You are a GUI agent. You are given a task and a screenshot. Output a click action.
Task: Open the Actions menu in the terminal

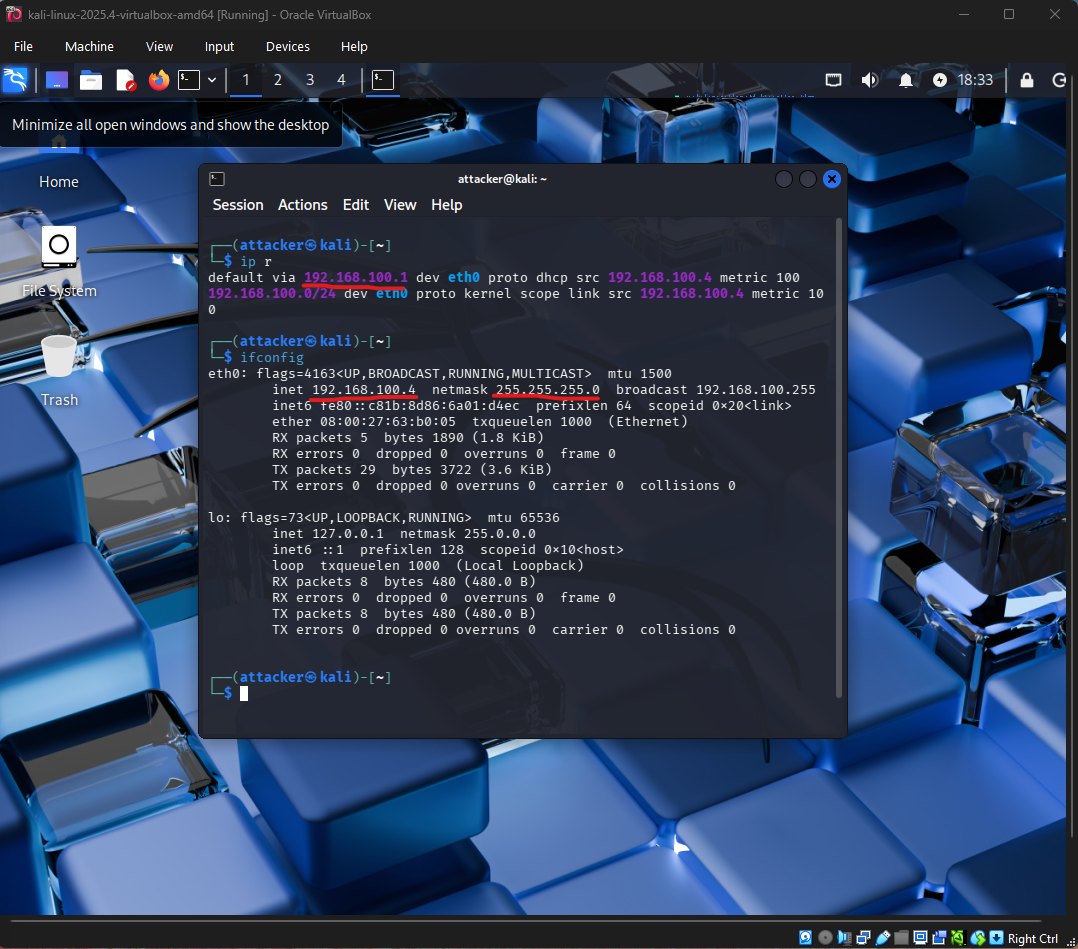tap(302, 205)
